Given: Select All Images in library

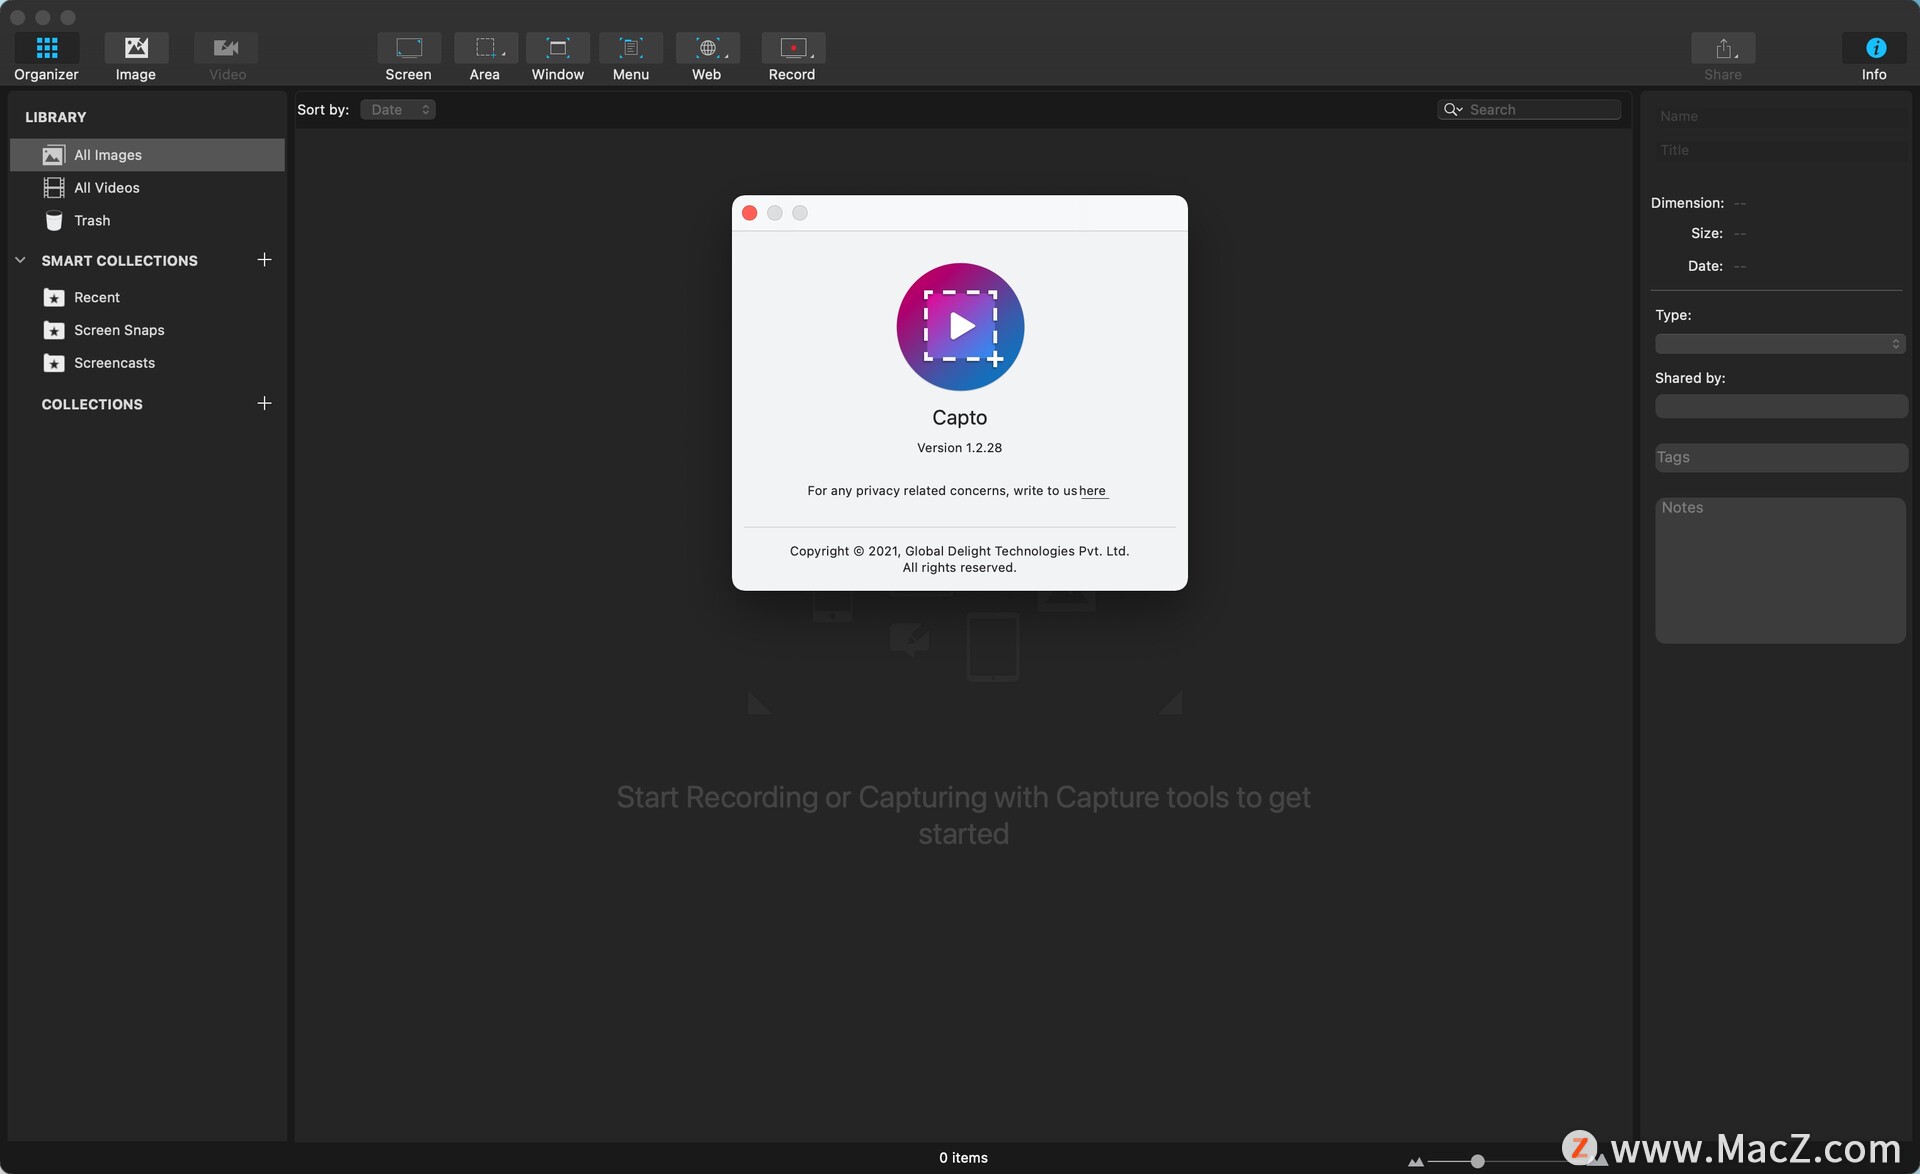Looking at the screenshot, I should click(107, 155).
